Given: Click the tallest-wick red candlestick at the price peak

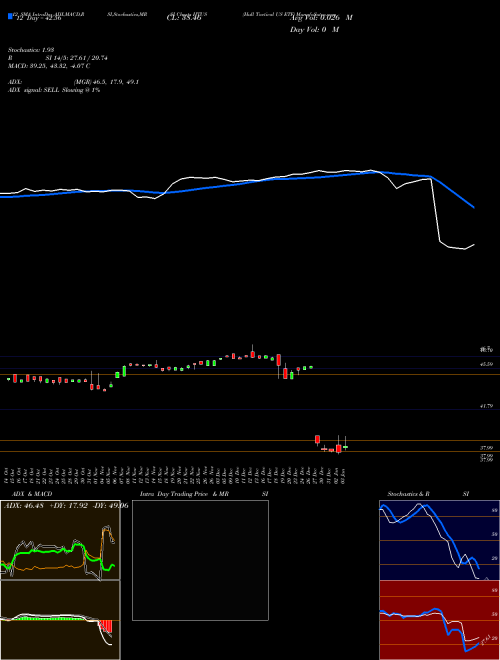Looking at the screenshot, I should pos(253,353).
